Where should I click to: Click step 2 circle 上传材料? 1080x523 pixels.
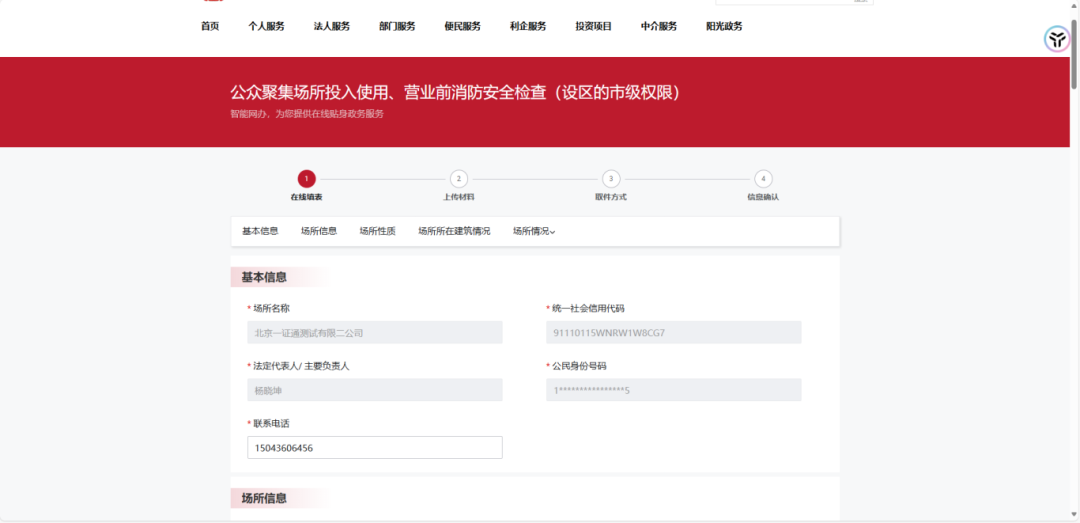[459, 179]
